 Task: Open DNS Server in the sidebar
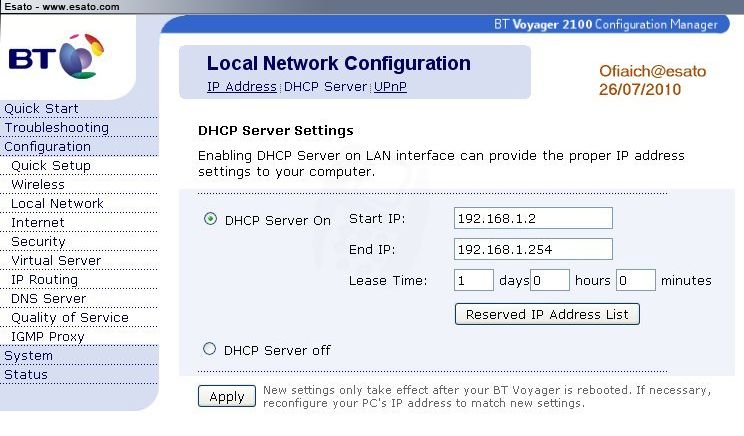coord(48,298)
